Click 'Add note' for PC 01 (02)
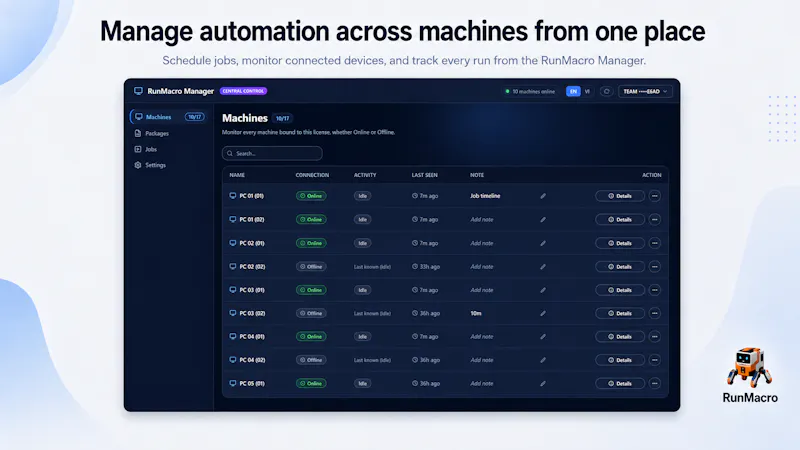 [482, 219]
